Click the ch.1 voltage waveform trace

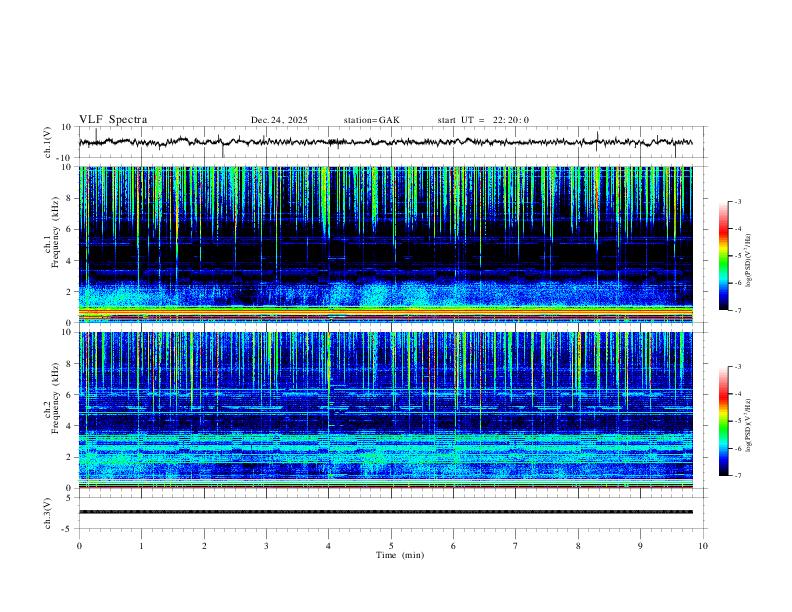coord(386,142)
